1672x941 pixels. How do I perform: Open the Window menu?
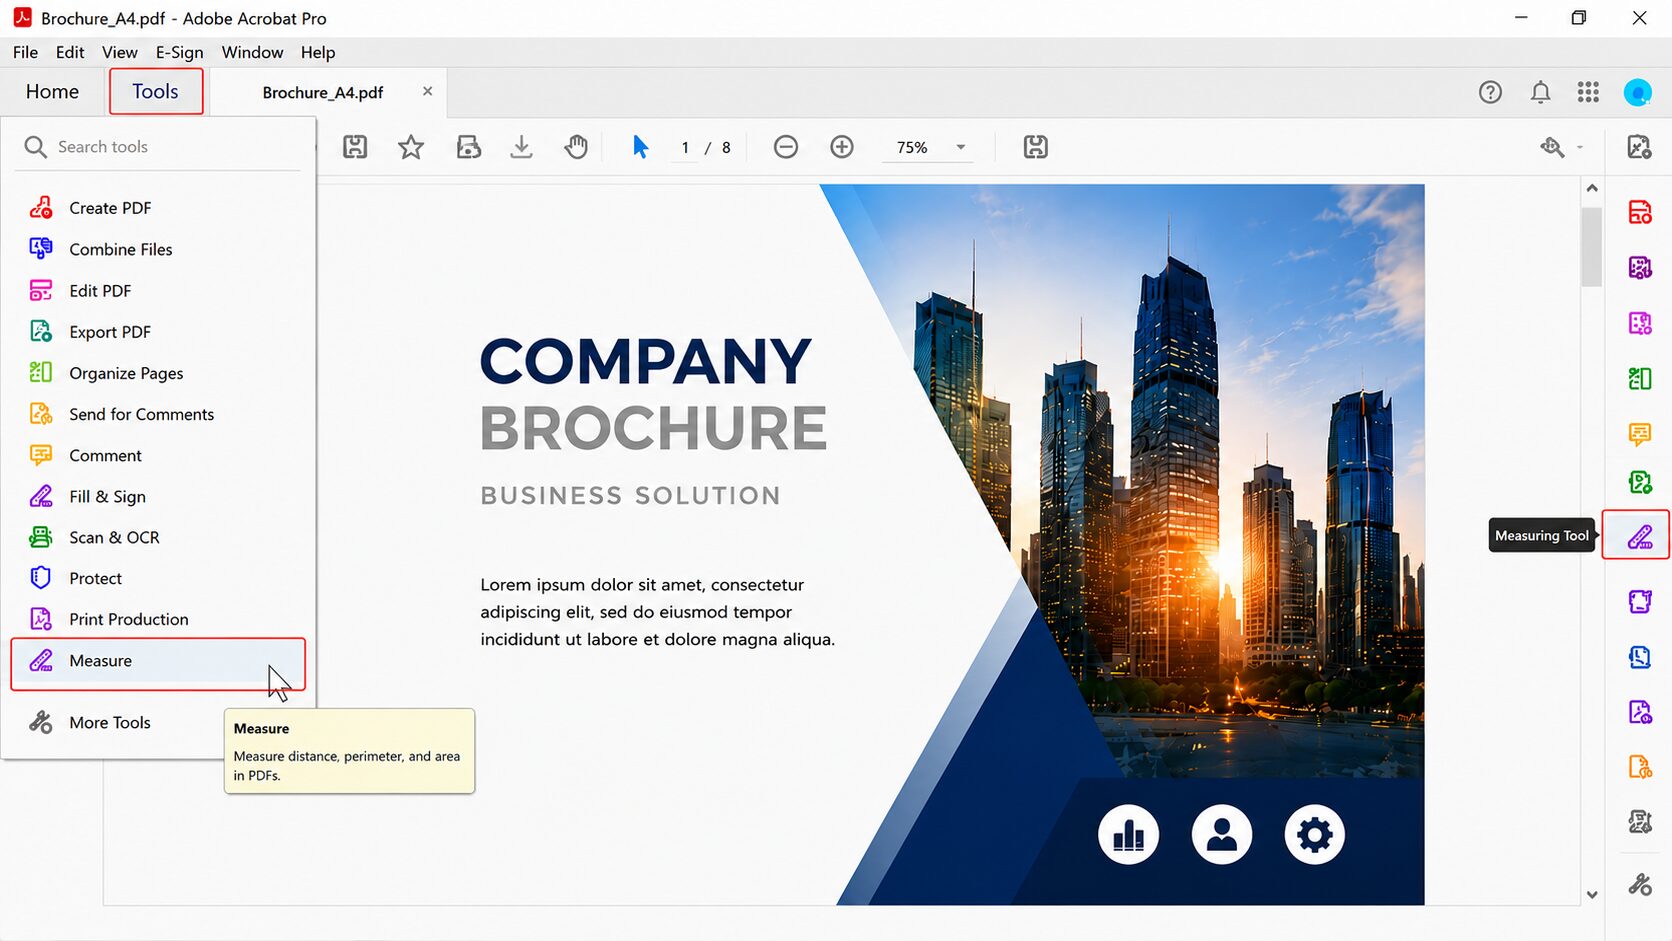click(x=252, y=52)
